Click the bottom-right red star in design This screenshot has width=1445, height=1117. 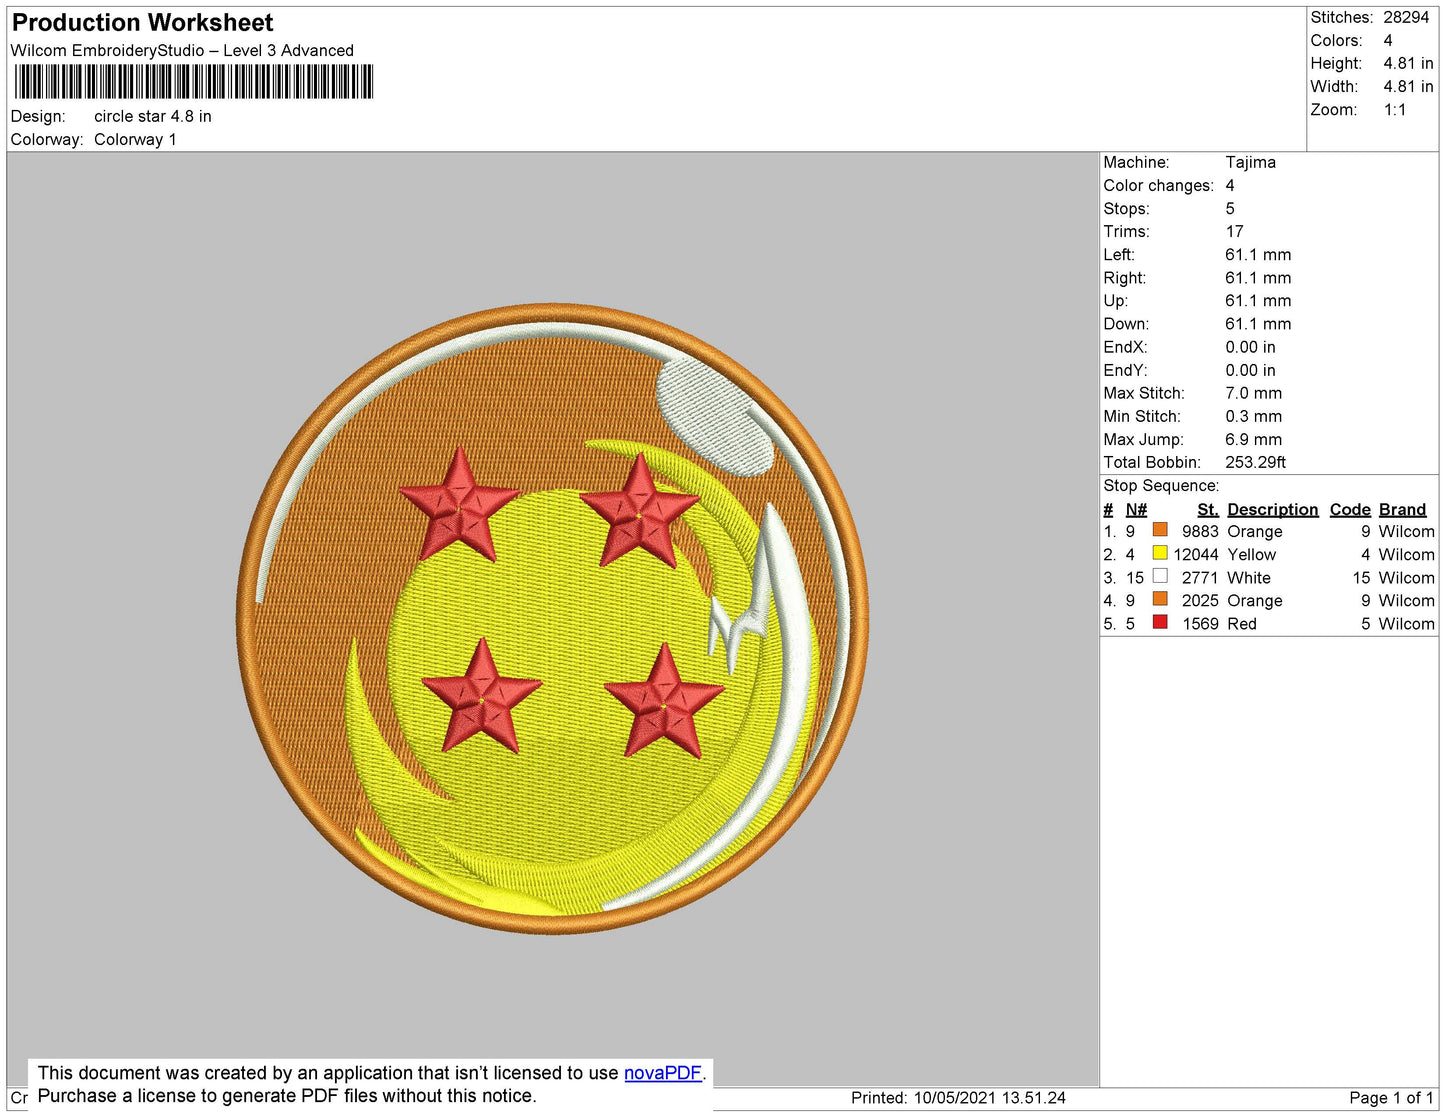(664, 701)
